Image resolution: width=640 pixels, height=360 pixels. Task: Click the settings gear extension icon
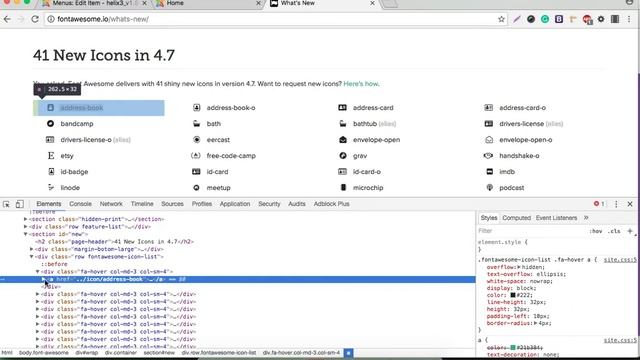(x=601, y=19)
